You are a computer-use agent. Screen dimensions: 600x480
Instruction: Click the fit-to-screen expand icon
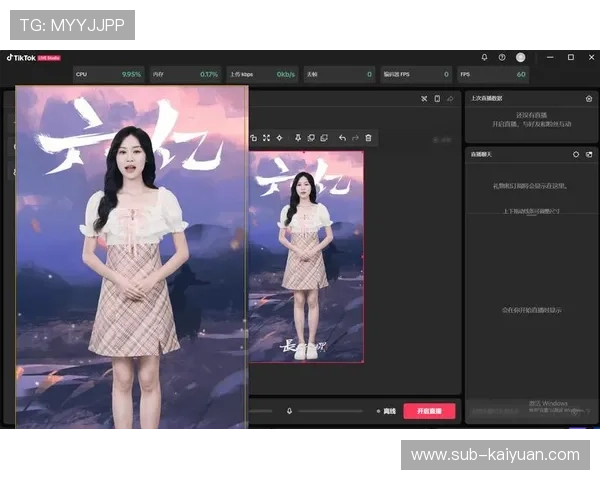266,137
